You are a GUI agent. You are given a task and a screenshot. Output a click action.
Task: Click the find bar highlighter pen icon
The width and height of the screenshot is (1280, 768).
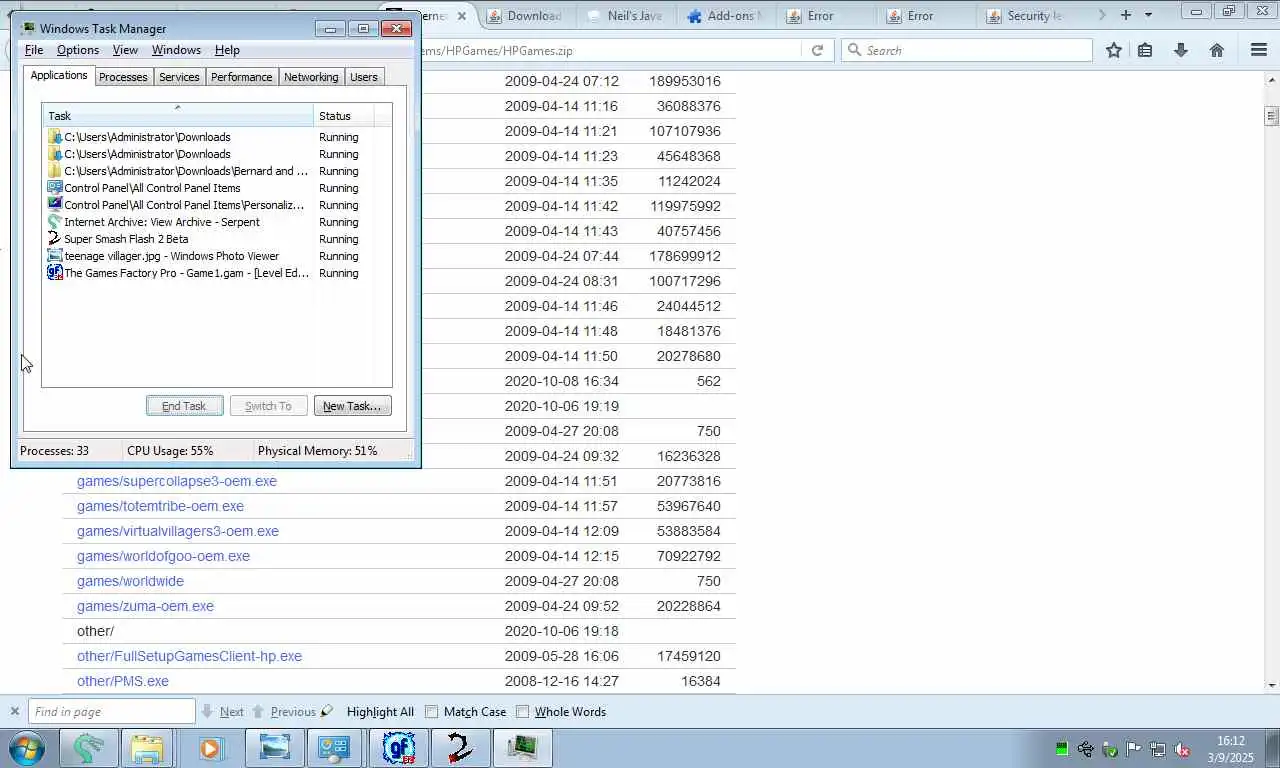[x=327, y=711]
